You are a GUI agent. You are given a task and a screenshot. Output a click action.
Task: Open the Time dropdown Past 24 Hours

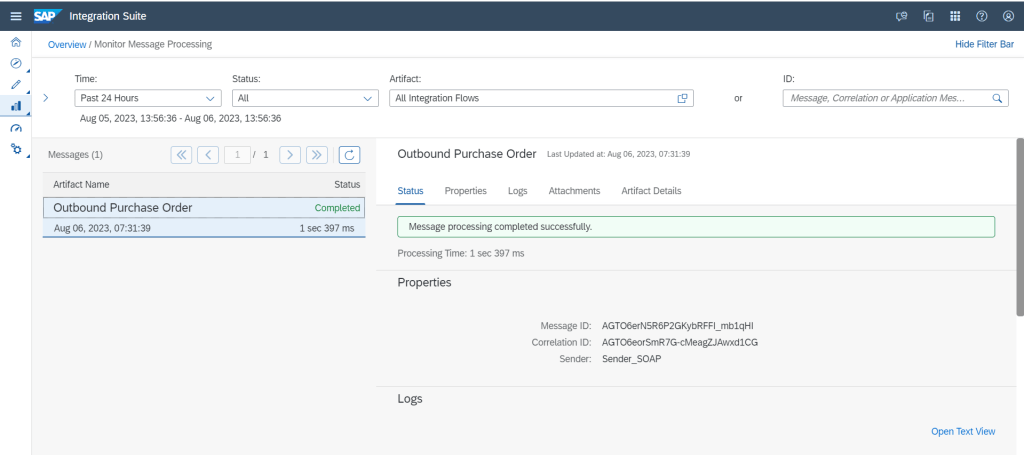tap(148, 98)
